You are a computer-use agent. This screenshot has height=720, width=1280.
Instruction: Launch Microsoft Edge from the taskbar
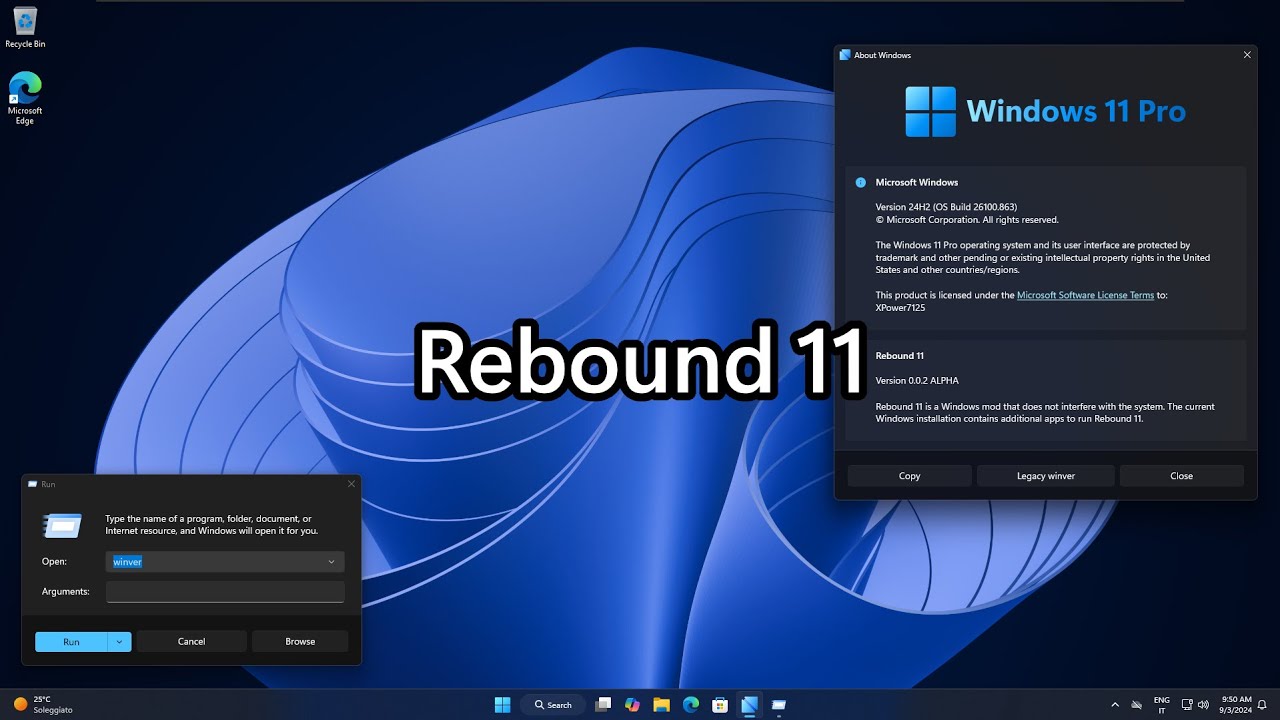coord(690,704)
